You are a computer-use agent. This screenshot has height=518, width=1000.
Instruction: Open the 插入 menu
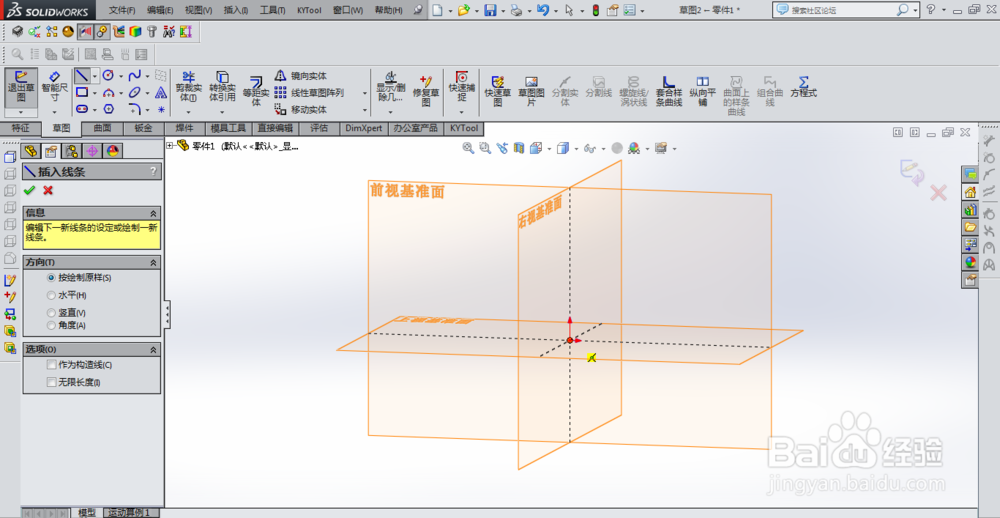click(x=237, y=10)
